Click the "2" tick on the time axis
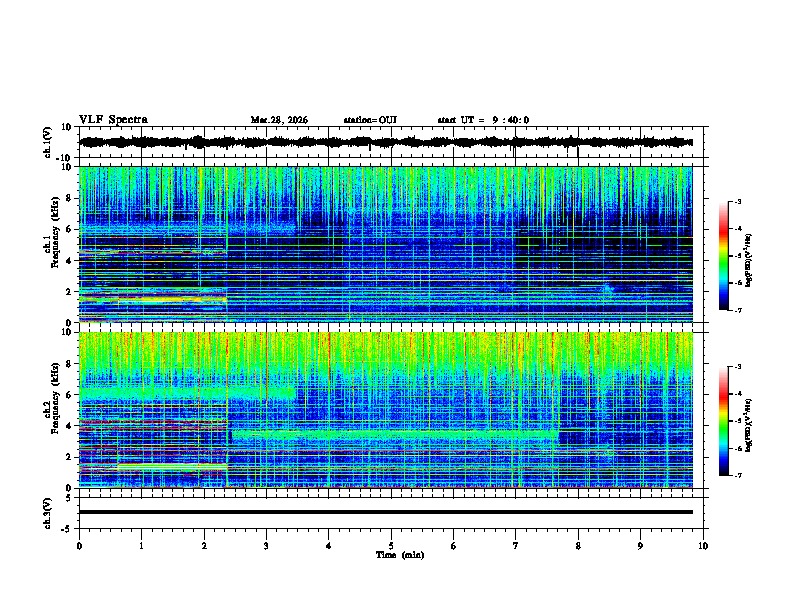 [x=204, y=546]
